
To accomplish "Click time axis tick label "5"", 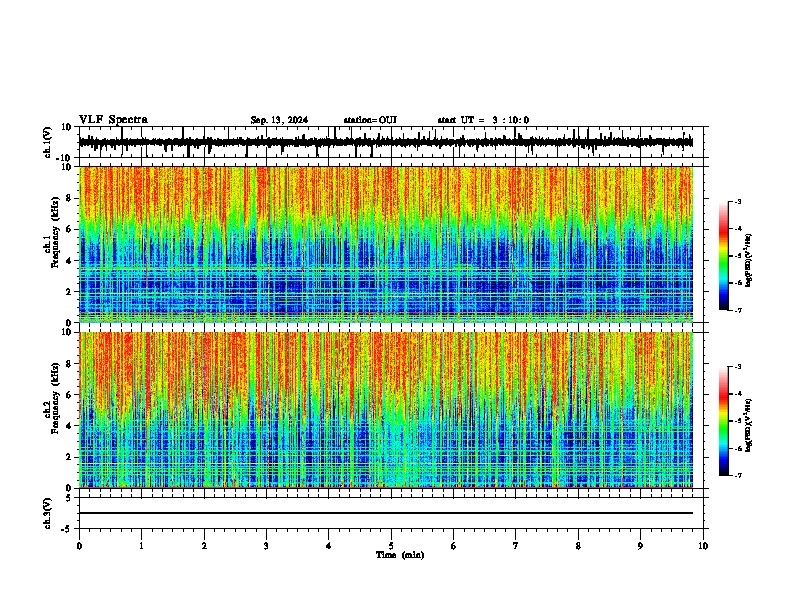I will (391, 546).
